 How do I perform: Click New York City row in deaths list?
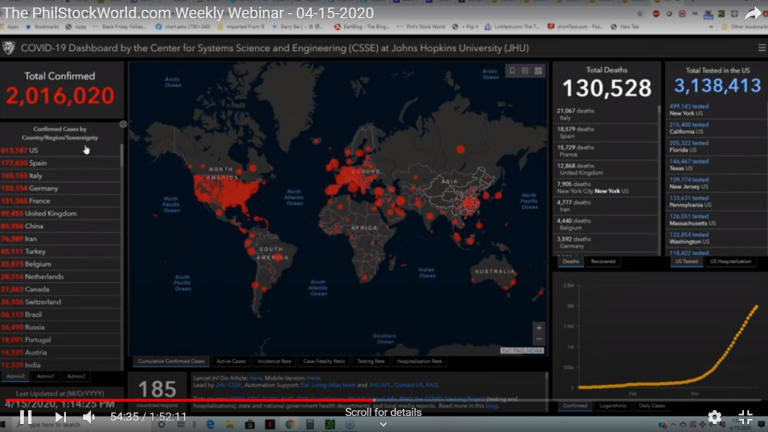605,188
